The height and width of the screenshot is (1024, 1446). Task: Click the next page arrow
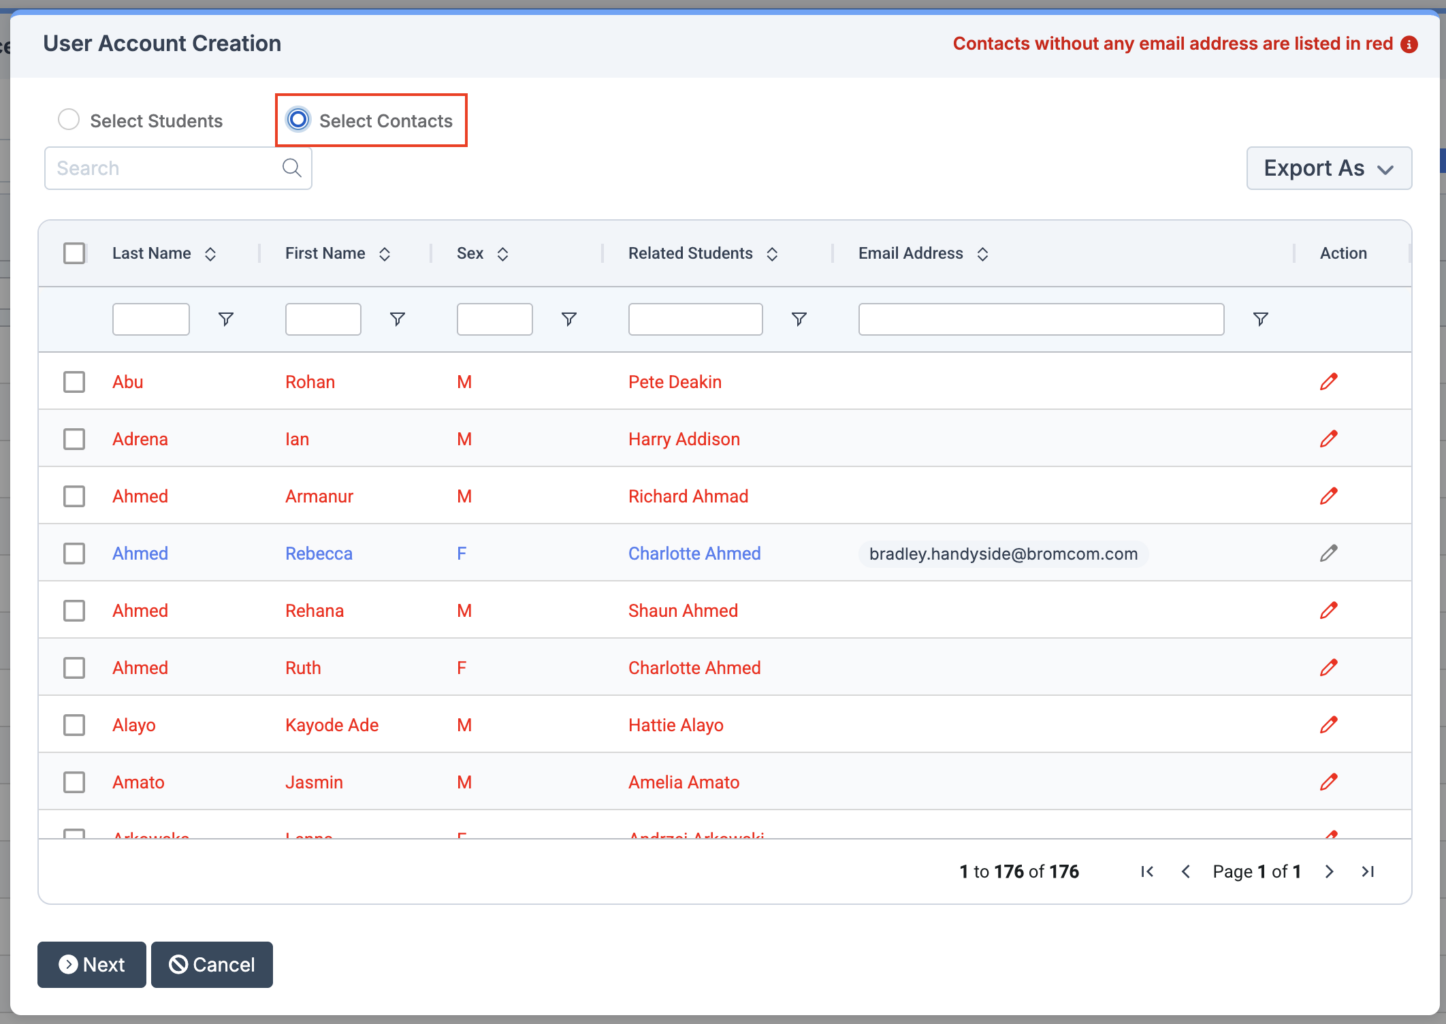(1329, 871)
